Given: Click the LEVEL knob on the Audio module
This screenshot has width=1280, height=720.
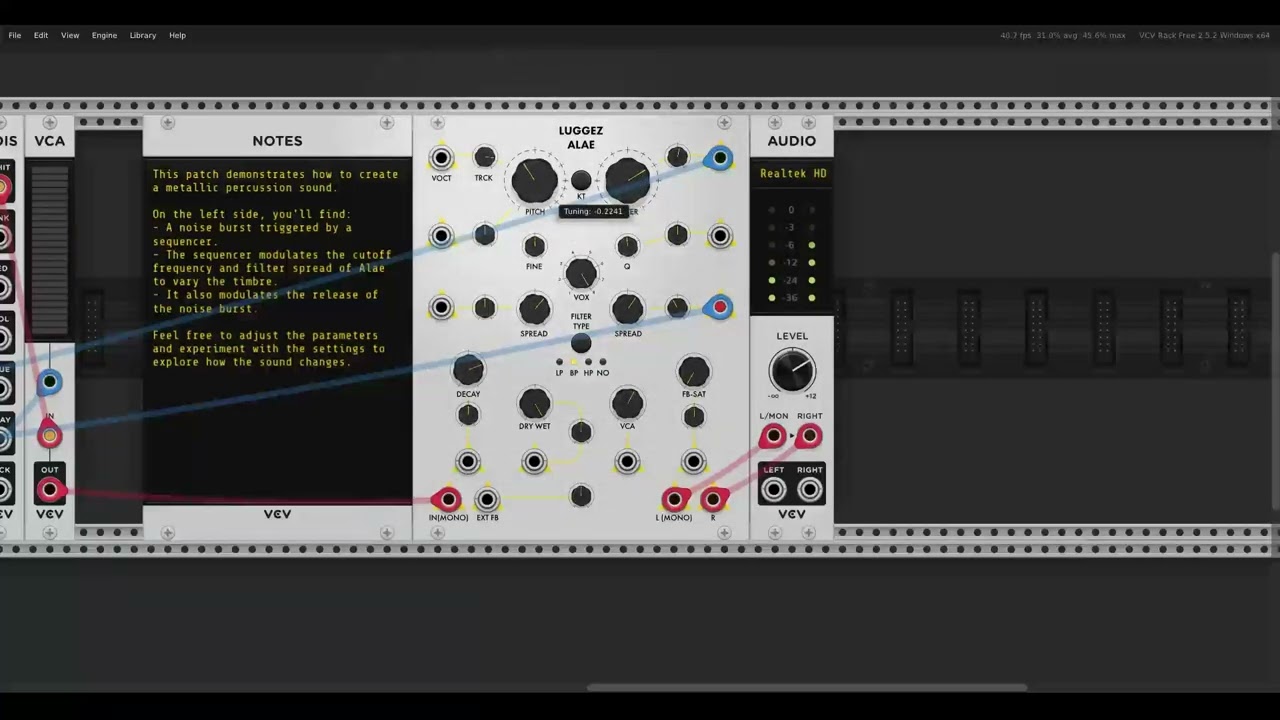Looking at the screenshot, I should point(792,371).
